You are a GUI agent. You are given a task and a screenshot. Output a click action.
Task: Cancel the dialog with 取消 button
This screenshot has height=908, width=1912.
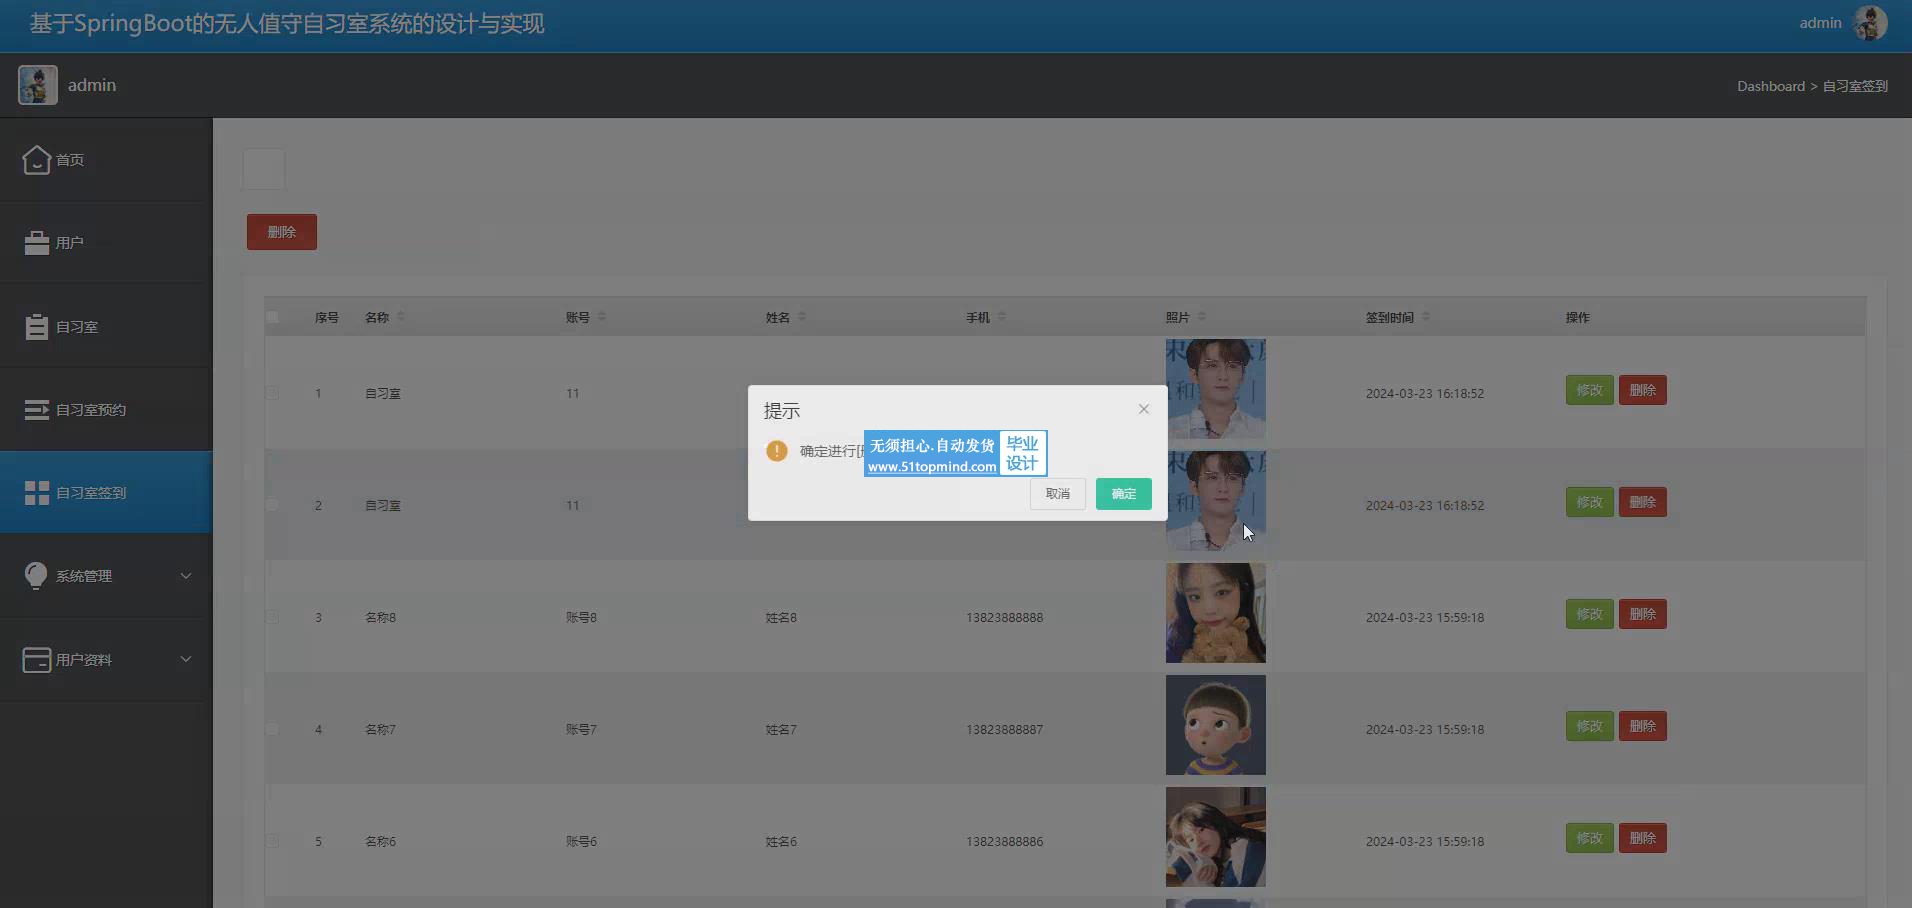tap(1058, 494)
